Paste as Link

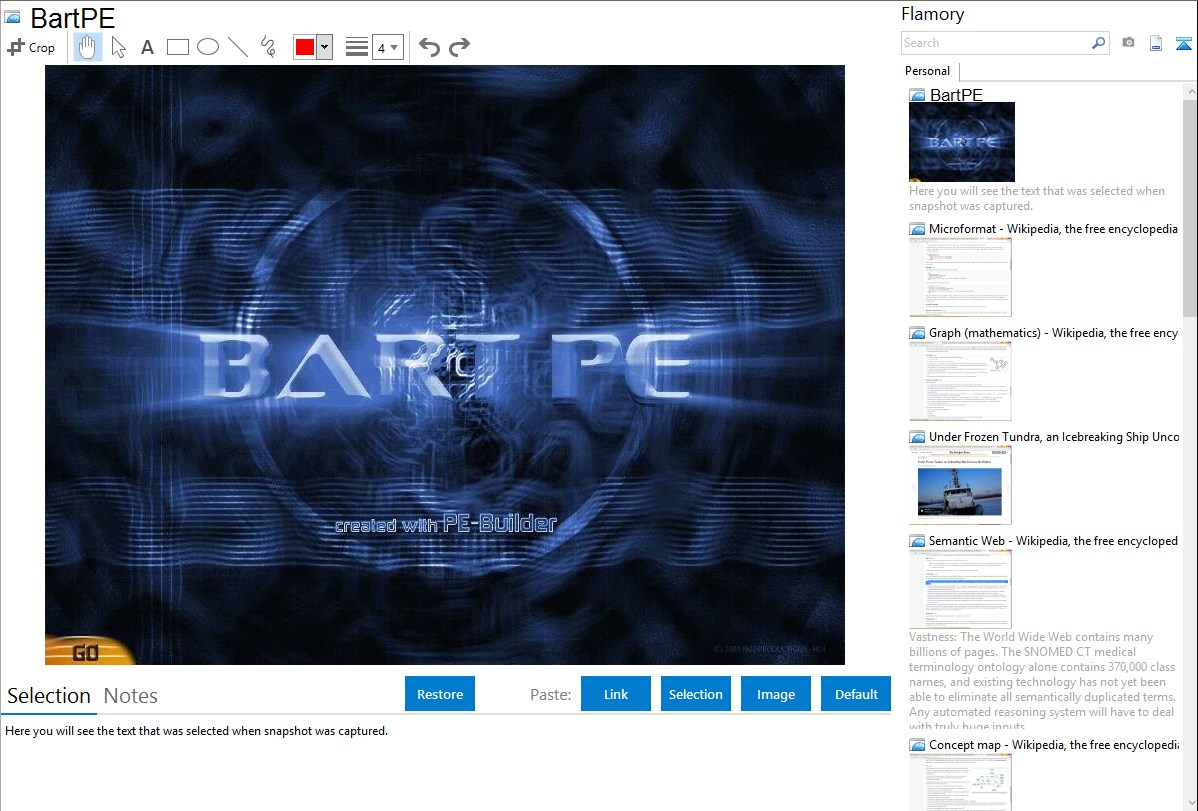(616, 694)
